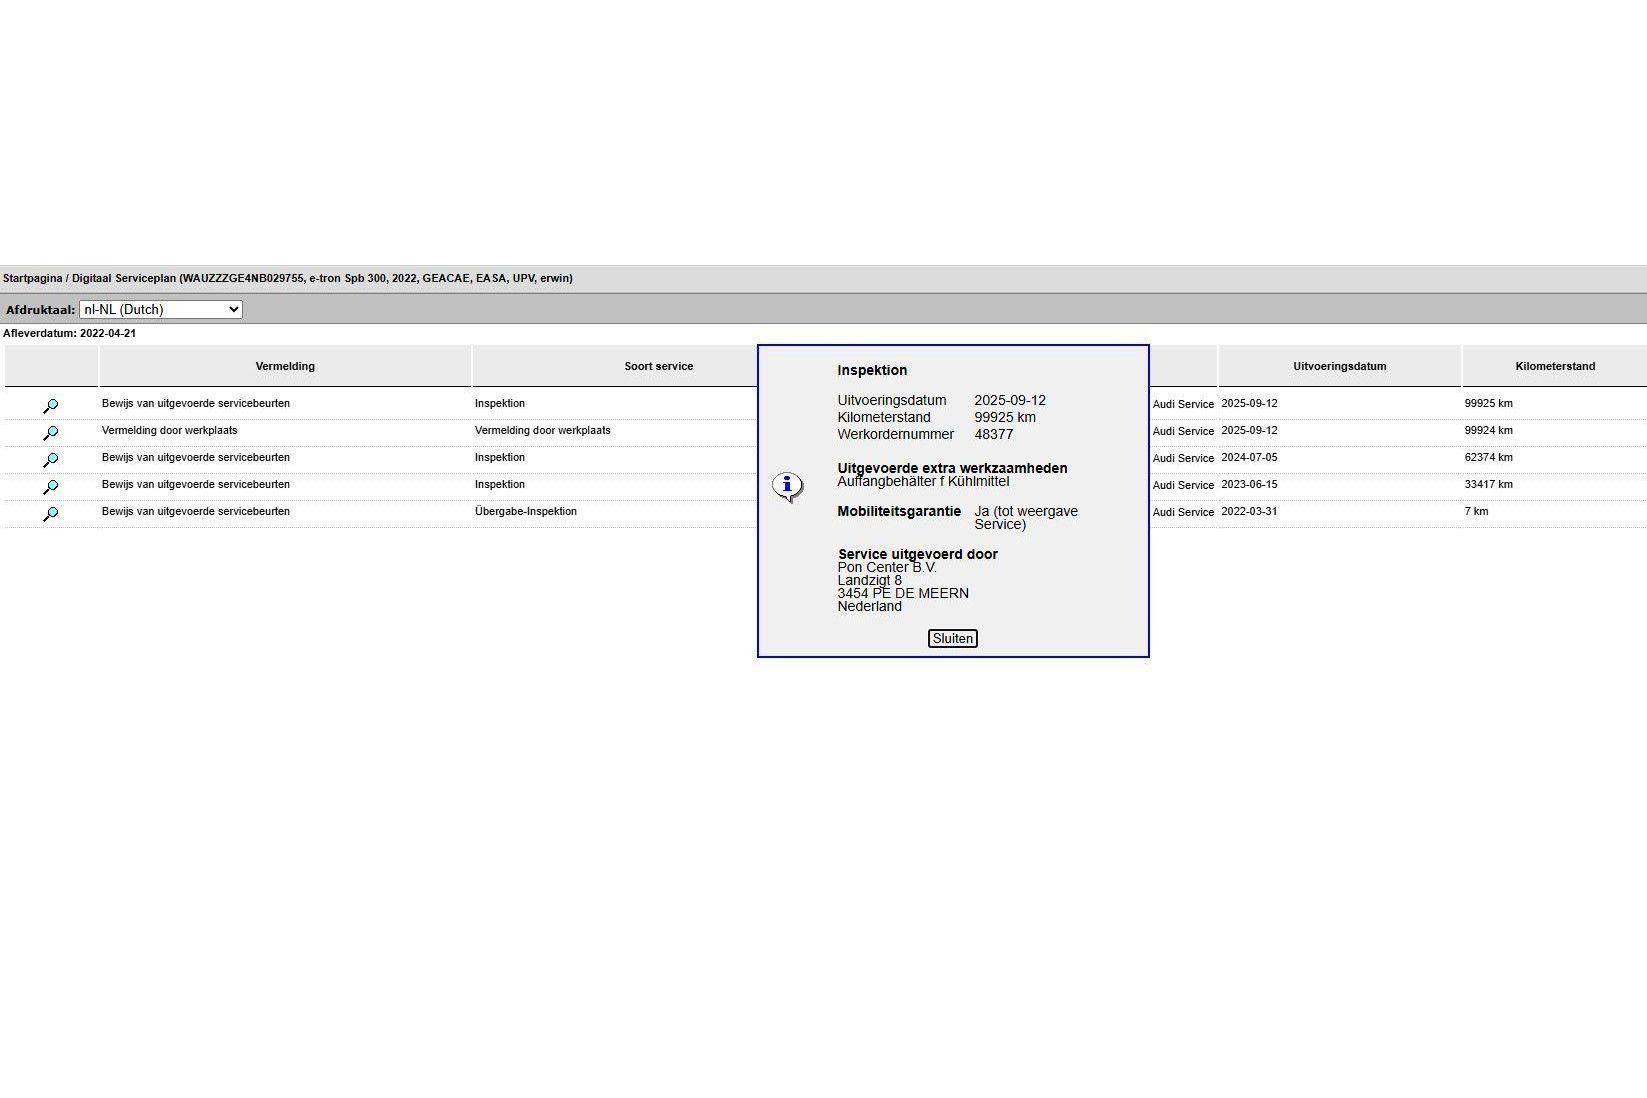1647x1098 pixels.
Task: Open the Afdruktaal language dropdown
Action: click(161, 309)
